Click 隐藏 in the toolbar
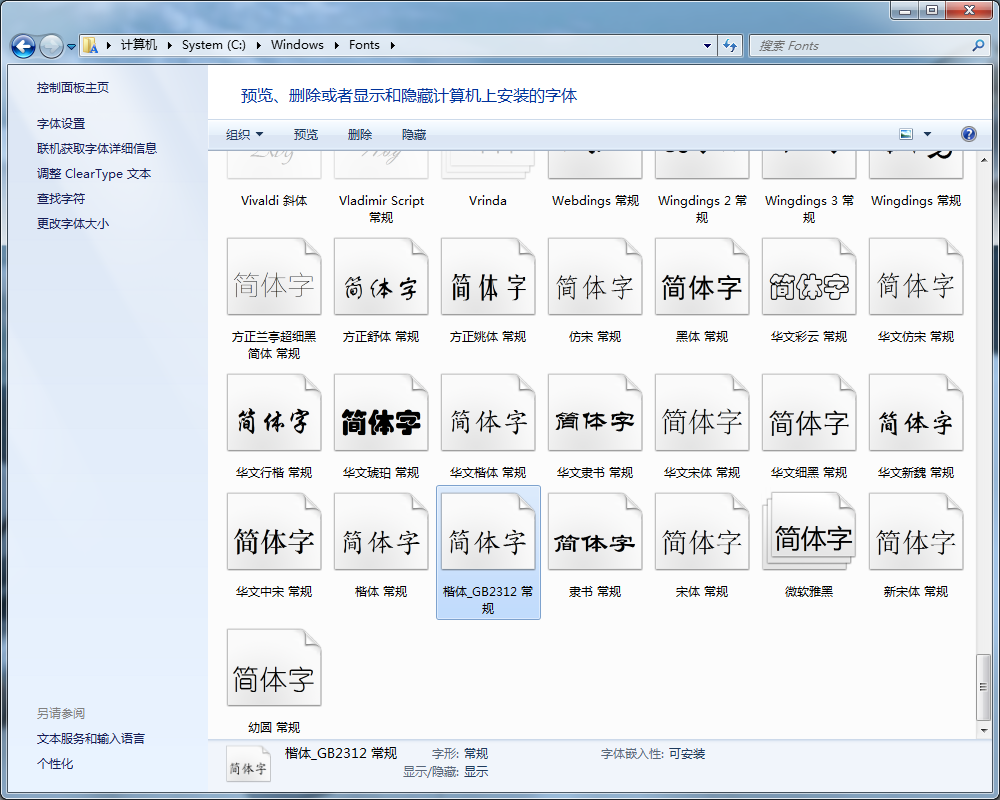Screen dimensions: 1000x800 [x=414, y=135]
